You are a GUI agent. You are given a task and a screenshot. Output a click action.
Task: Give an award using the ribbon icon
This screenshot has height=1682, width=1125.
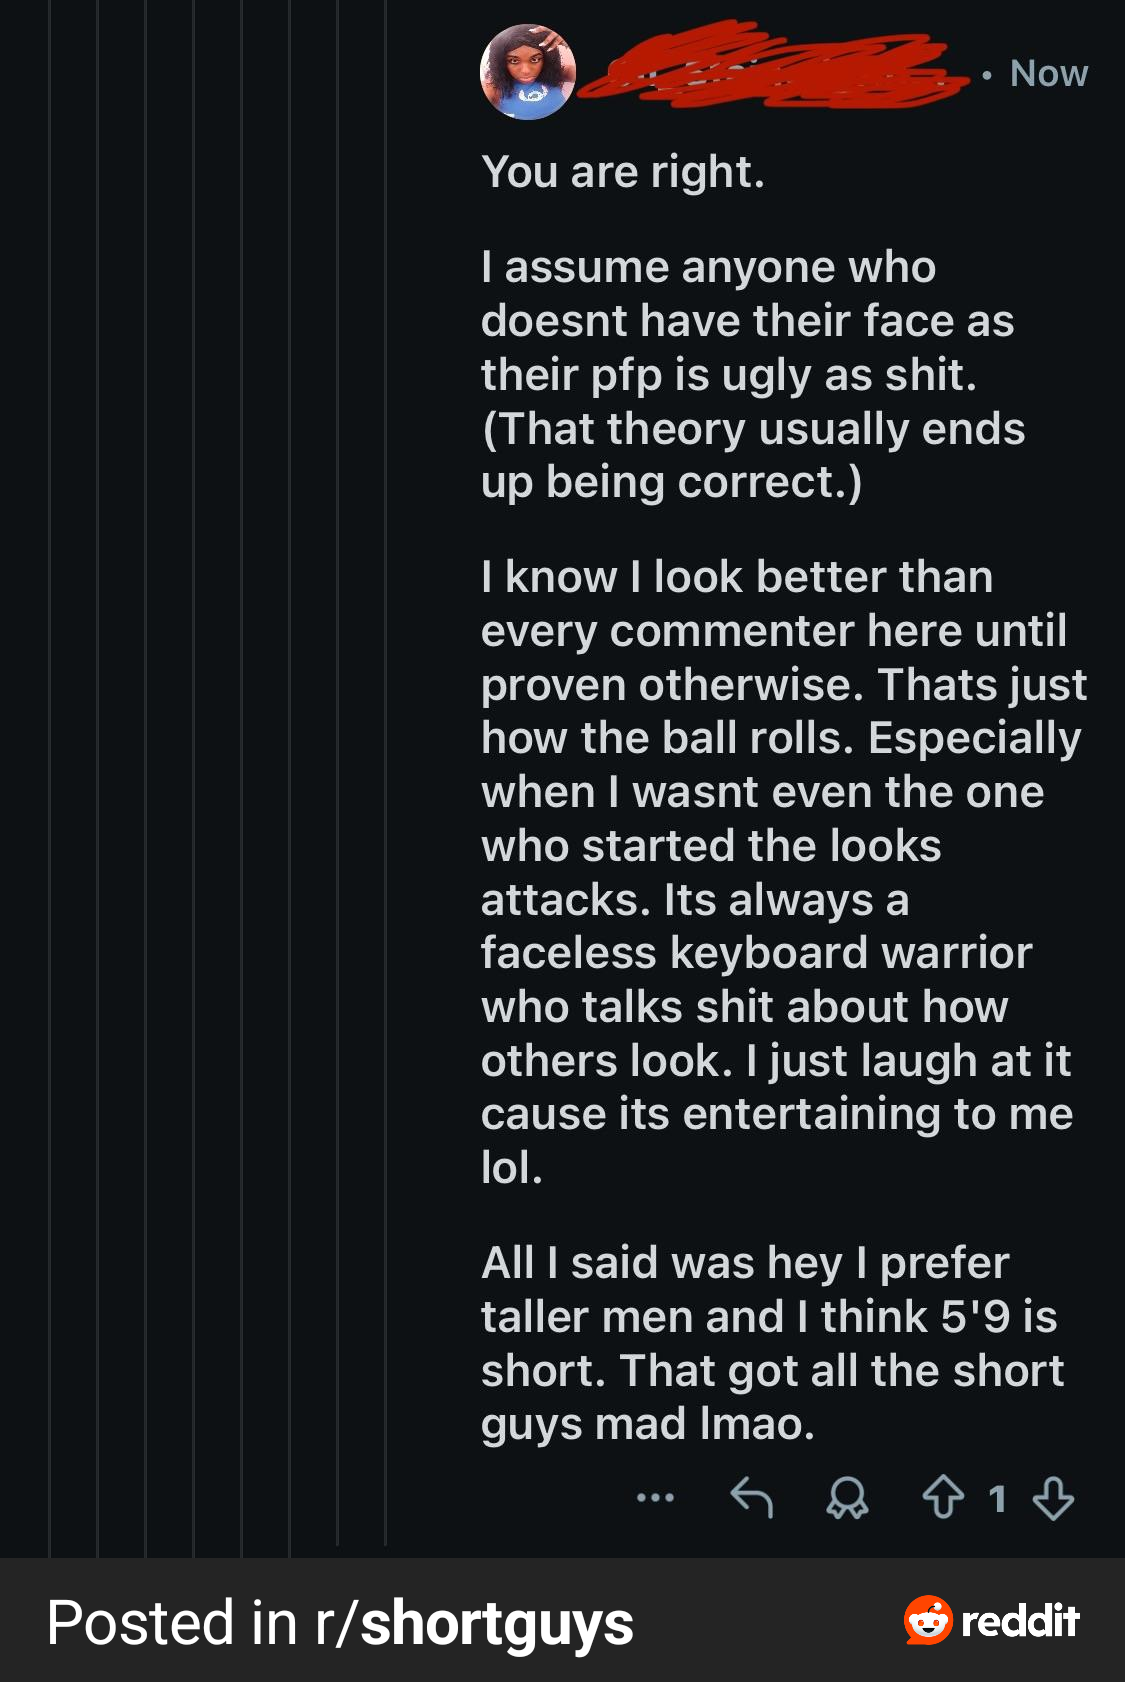847,1498
